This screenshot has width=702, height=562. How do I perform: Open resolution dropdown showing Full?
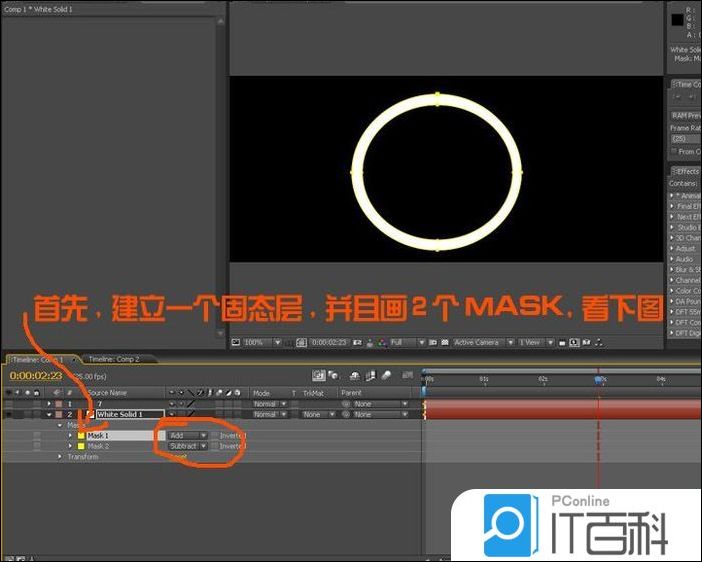(x=407, y=343)
